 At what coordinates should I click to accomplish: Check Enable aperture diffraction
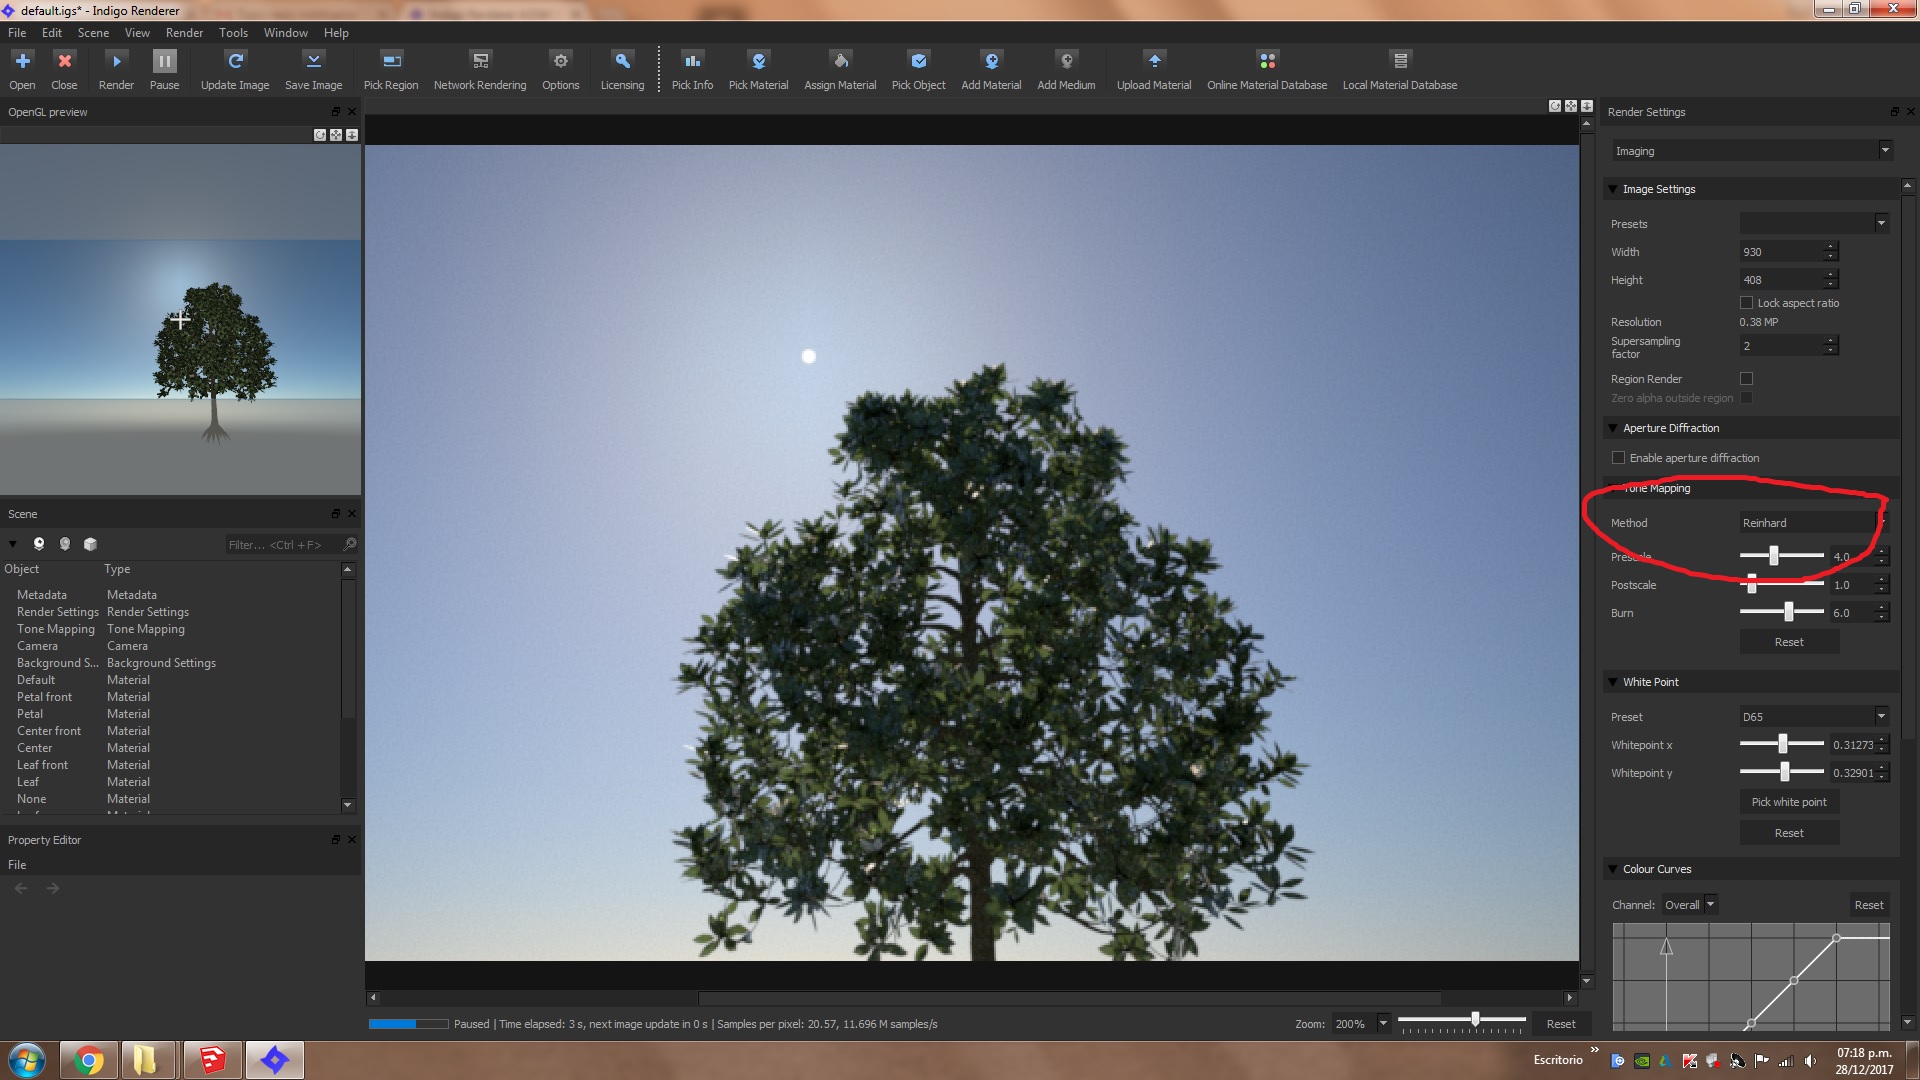coord(1618,458)
